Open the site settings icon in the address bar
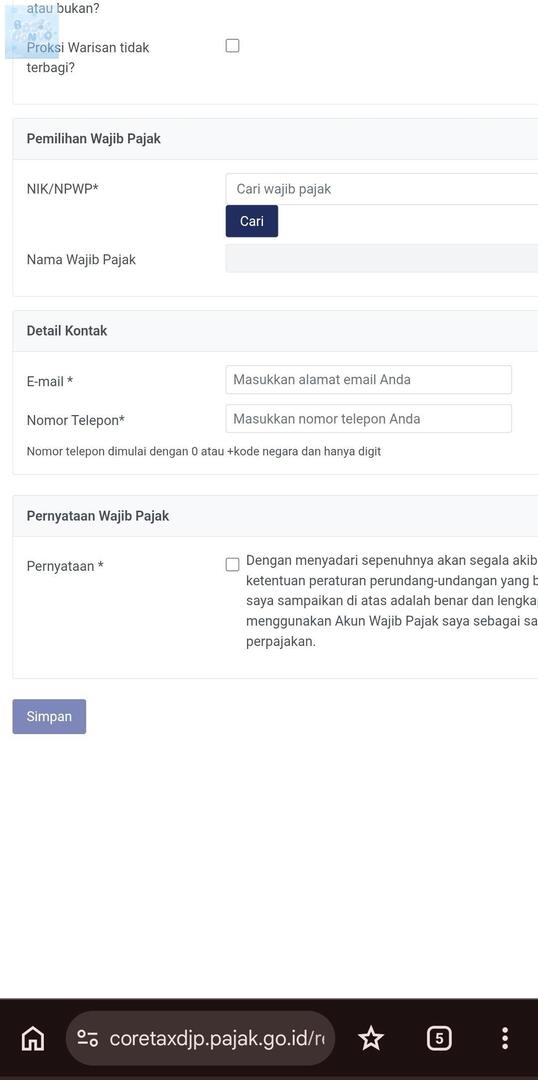 point(87,1038)
